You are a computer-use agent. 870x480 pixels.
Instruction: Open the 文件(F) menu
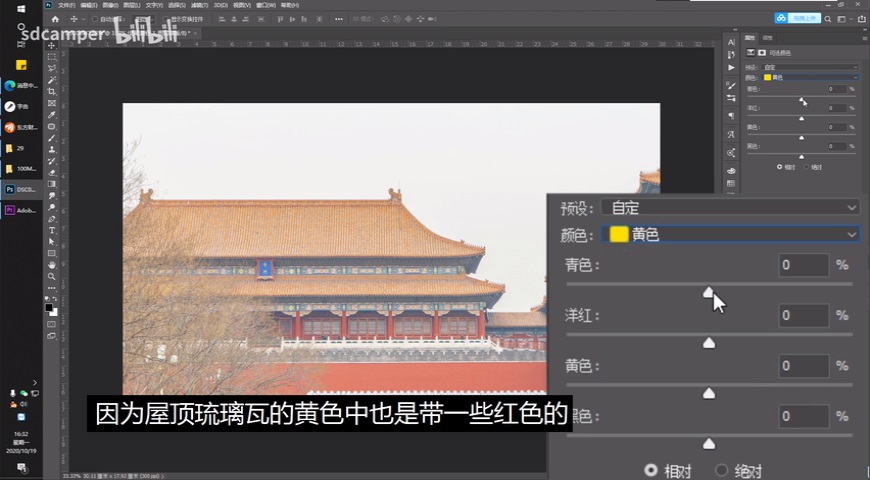point(67,5)
